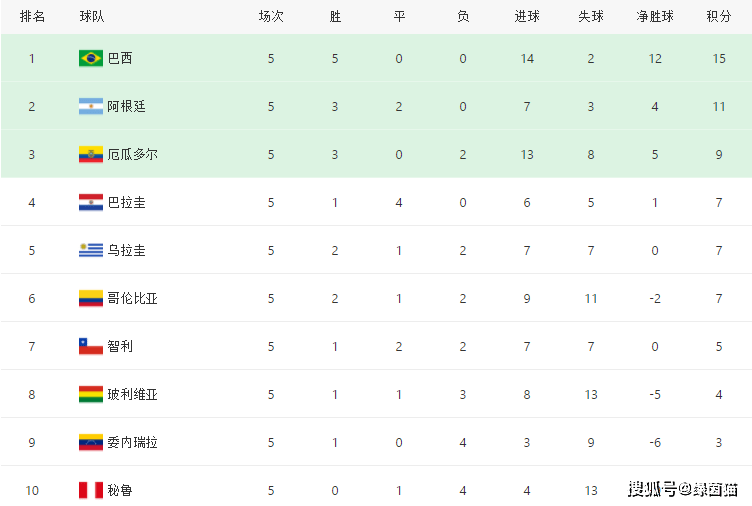Select the 积分 column header
Image resolution: width=752 pixels, height=506 pixels.
click(x=718, y=16)
